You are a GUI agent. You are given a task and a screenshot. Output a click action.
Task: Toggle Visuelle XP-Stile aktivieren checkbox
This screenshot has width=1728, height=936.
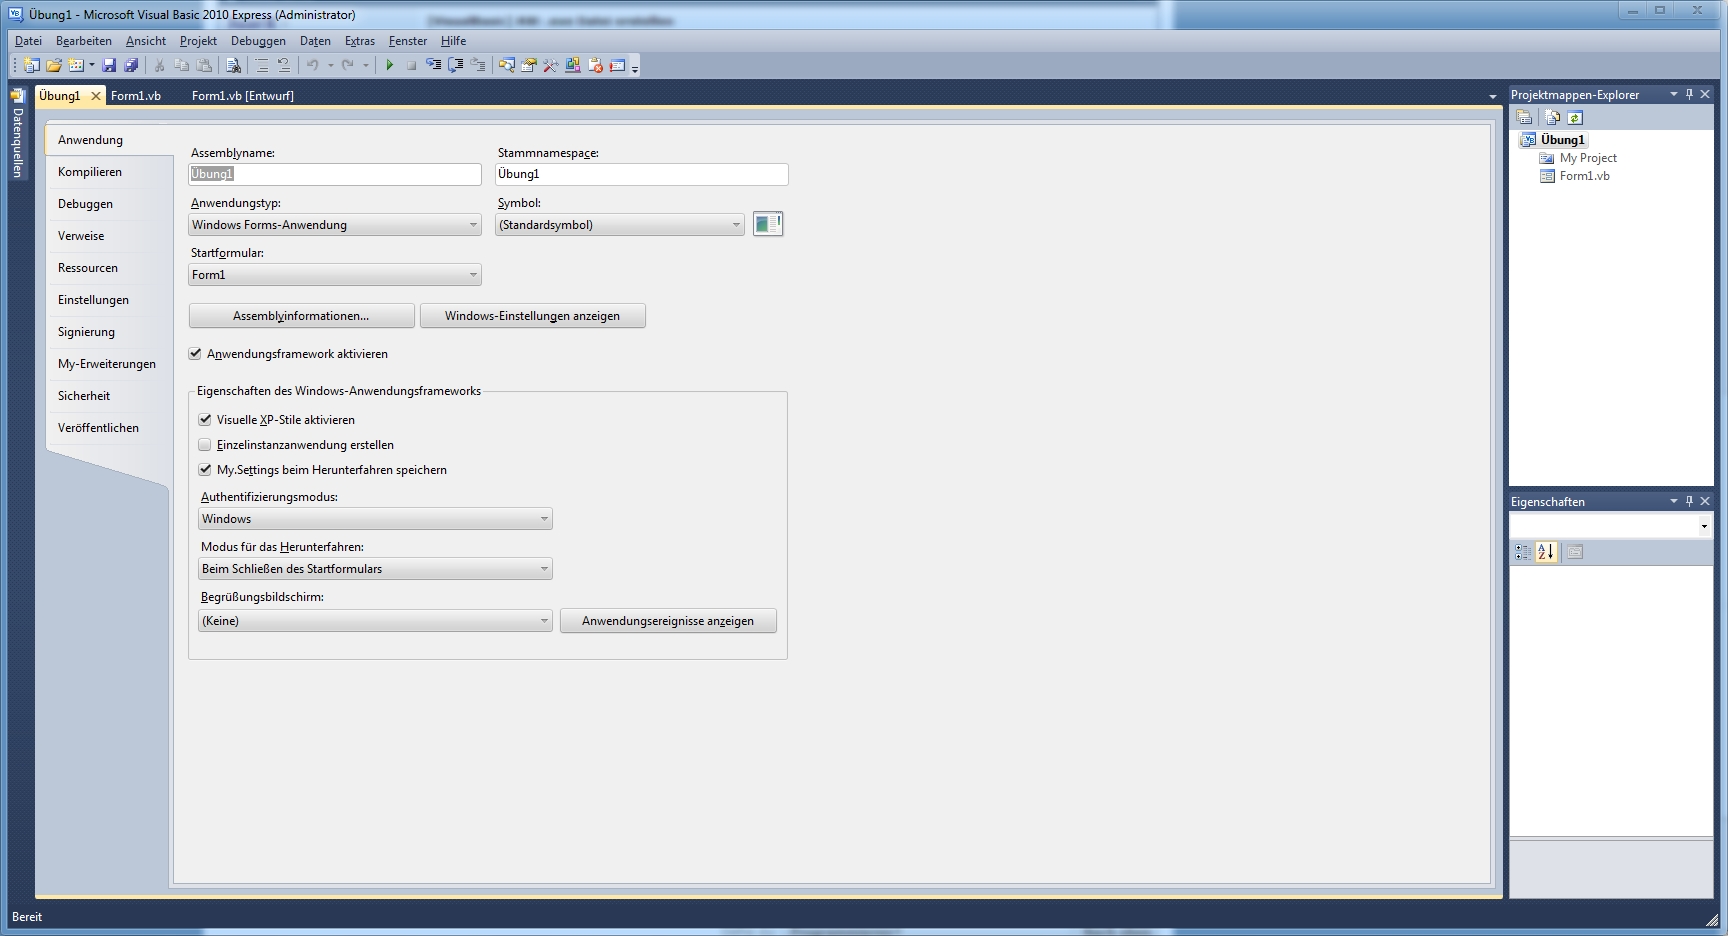[x=205, y=420]
